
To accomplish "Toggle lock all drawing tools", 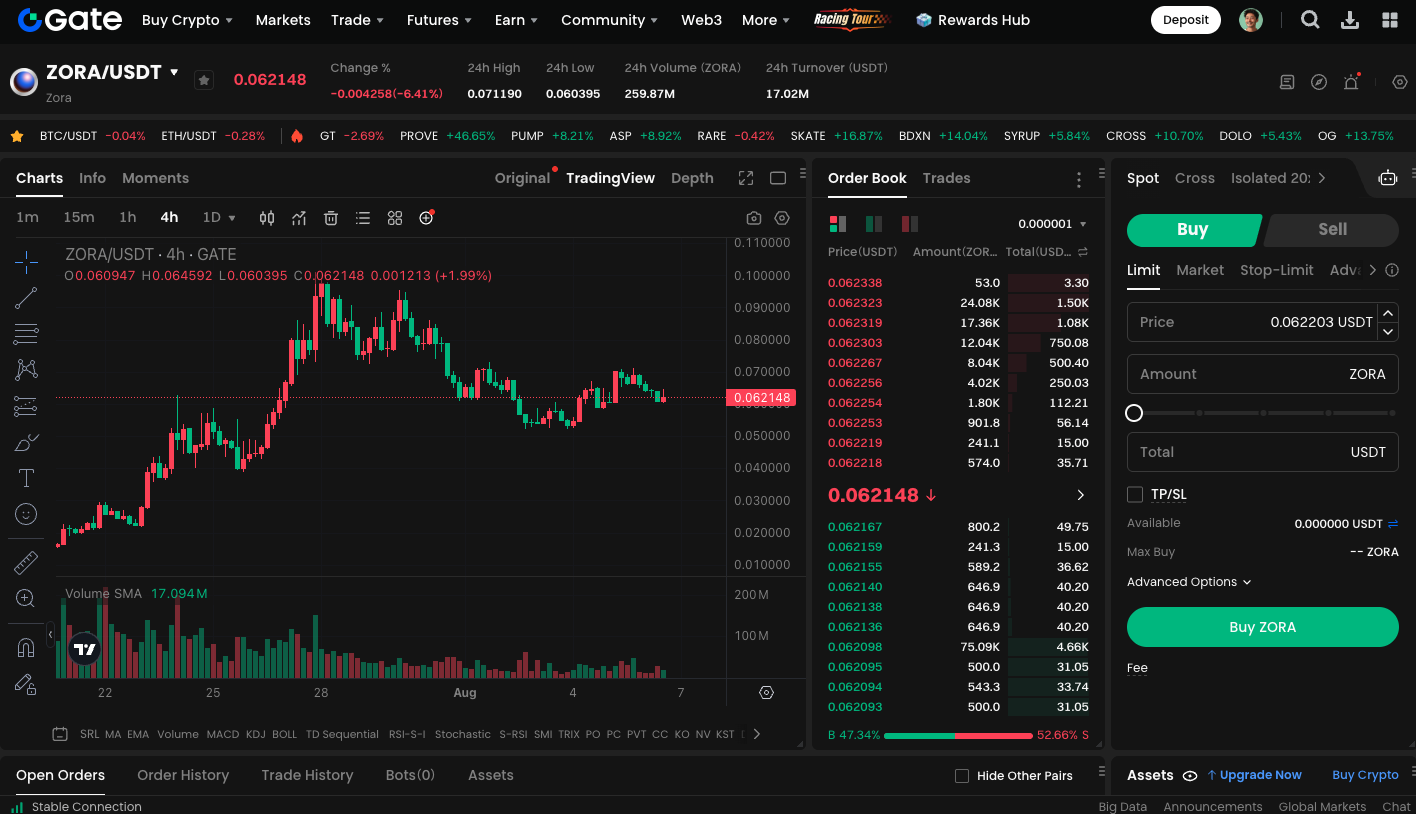I will point(26,684).
